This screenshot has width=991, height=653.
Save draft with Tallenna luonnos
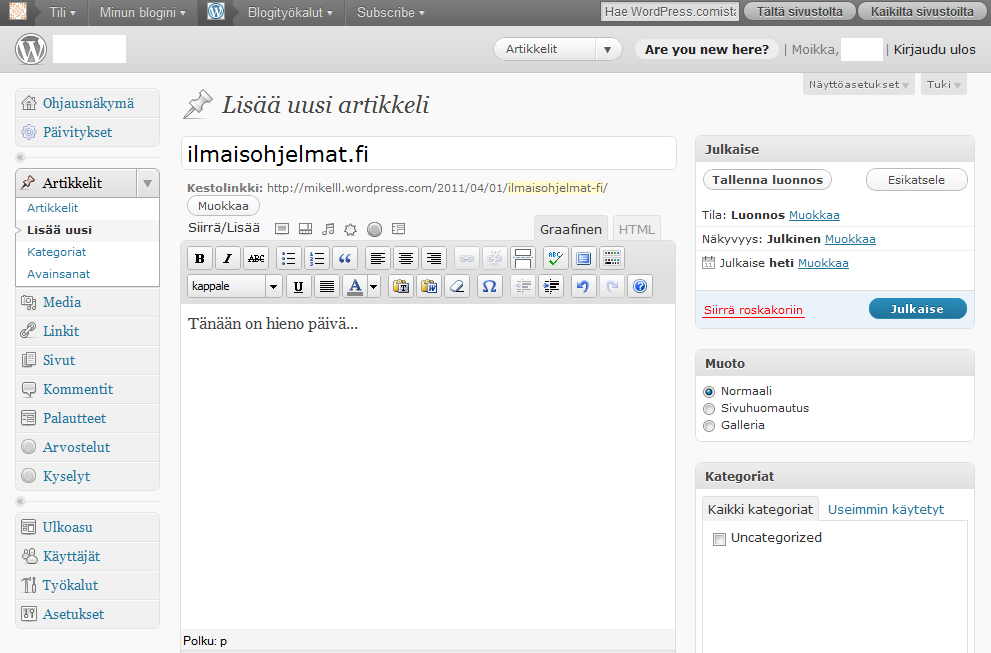click(x=767, y=180)
